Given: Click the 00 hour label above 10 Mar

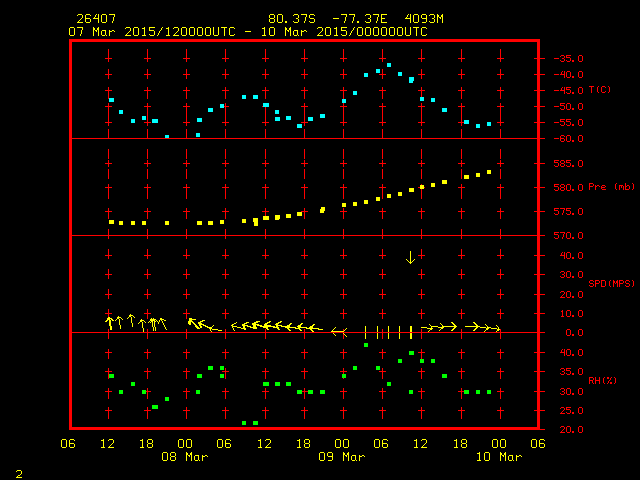Looking at the screenshot, I should 499,444.
